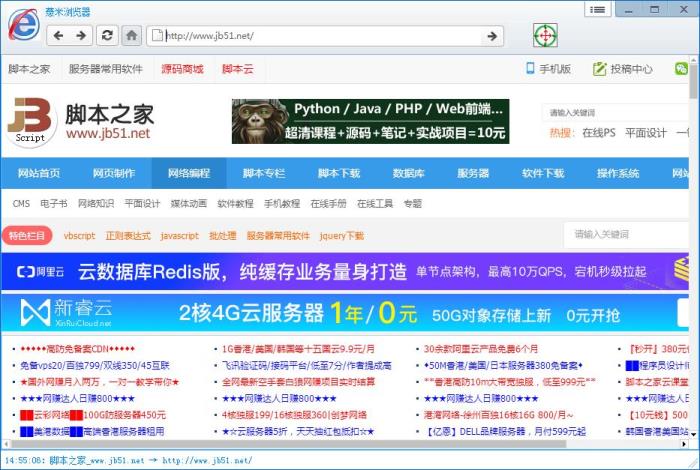Click the address bar URL field
The image size is (700, 470).
click(324, 36)
